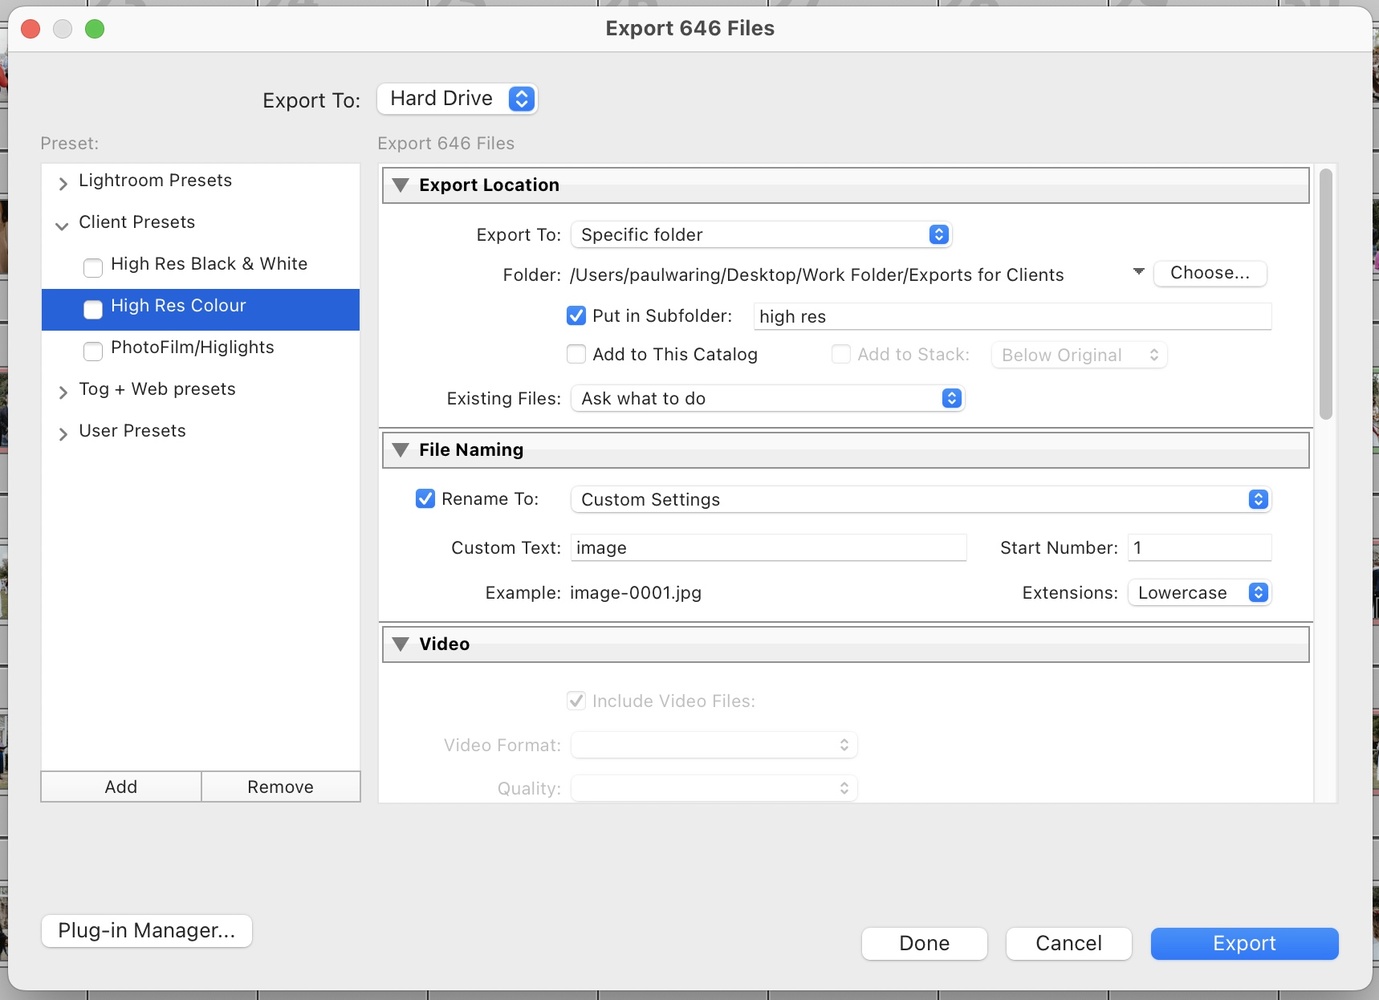The width and height of the screenshot is (1379, 1000).
Task: Tick the PhotoFilm/Higlights preset checkbox
Action: tap(93, 351)
